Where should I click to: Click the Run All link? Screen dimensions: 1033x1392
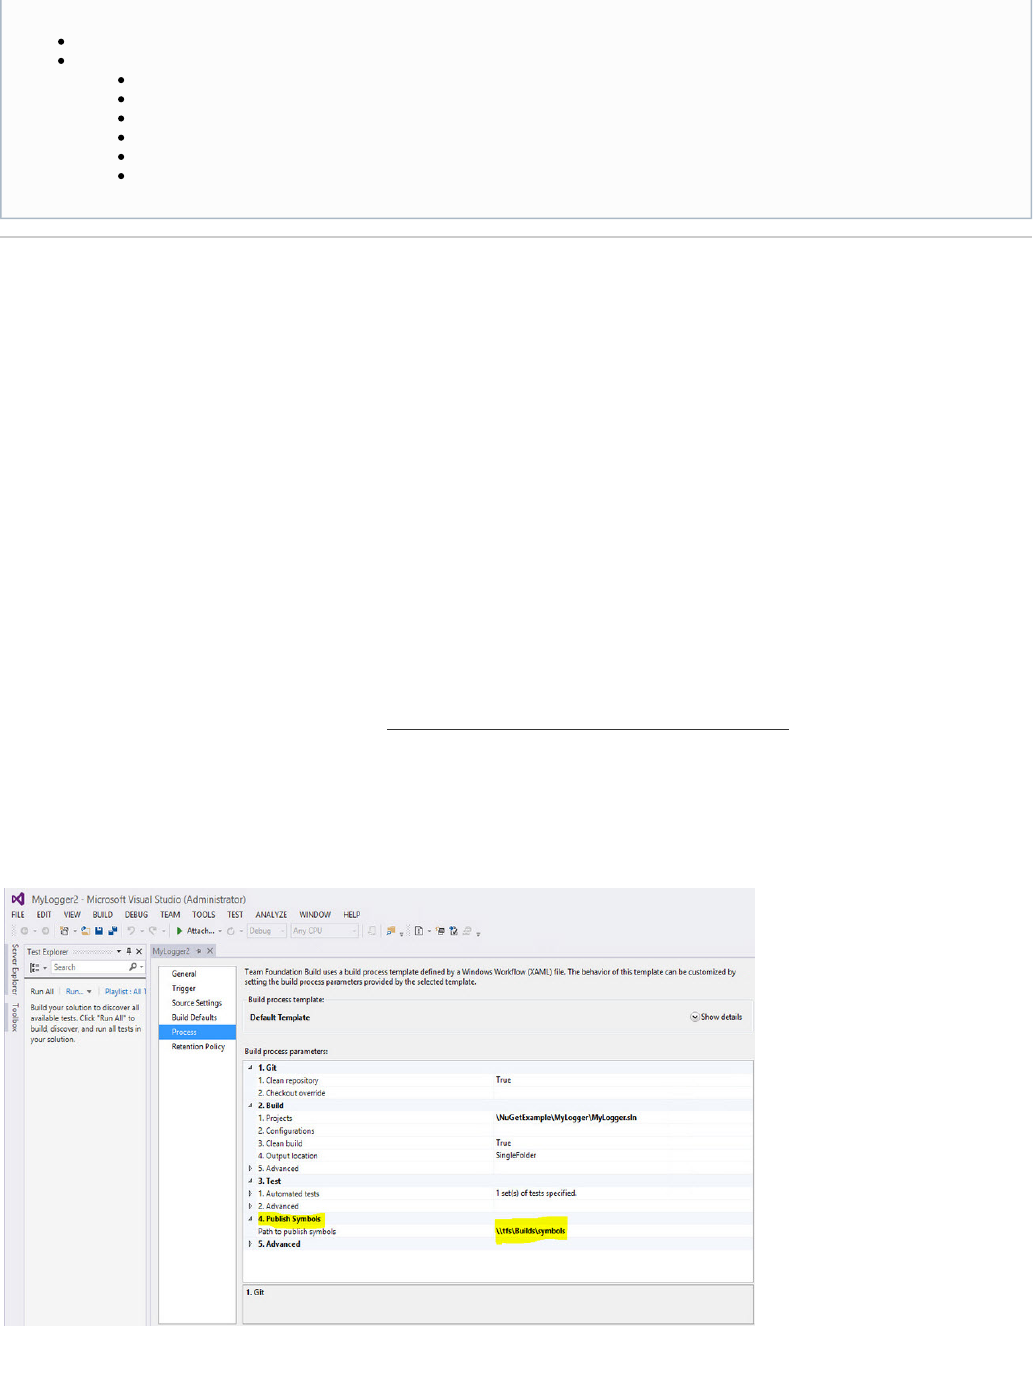click(x=42, y=992)
